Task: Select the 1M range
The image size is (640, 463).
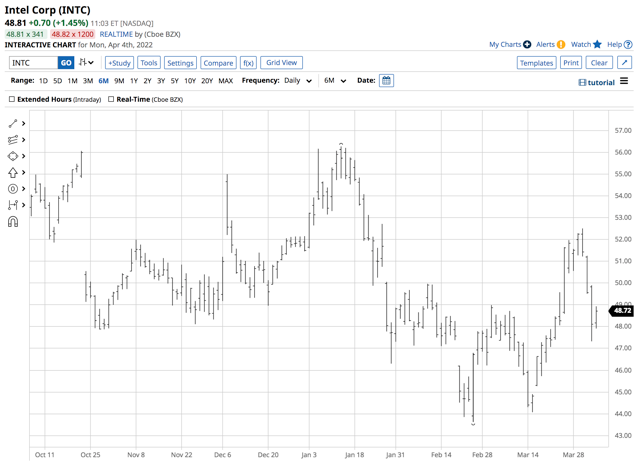Action: click(x=72, y=81)
